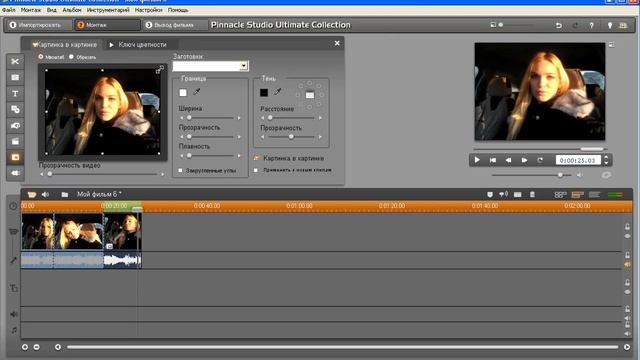Image resolution: width=640 pixels, height=360 pixels.
Task: Hide the main video track eye icon
Action: (x=627, y=236)
